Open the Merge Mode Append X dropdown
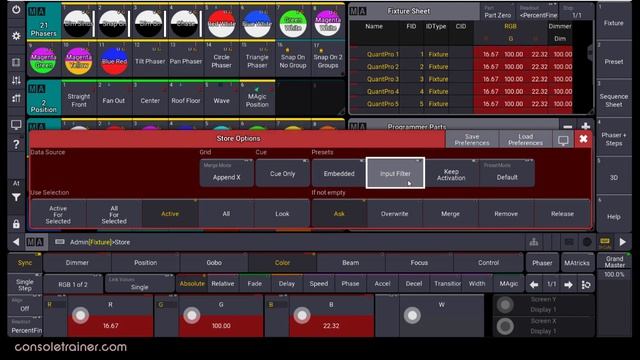Screen dimensions: 640x360 pos(227,173)
